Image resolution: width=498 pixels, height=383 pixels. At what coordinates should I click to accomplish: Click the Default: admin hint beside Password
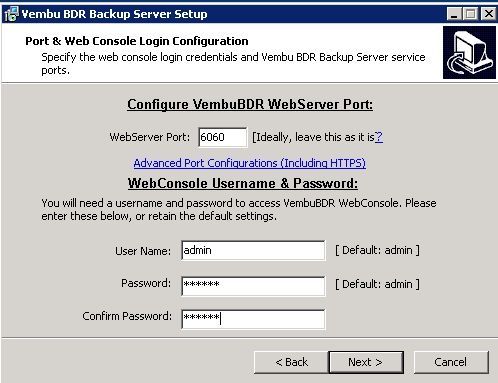pyautogui.click(x=377, y=284)
